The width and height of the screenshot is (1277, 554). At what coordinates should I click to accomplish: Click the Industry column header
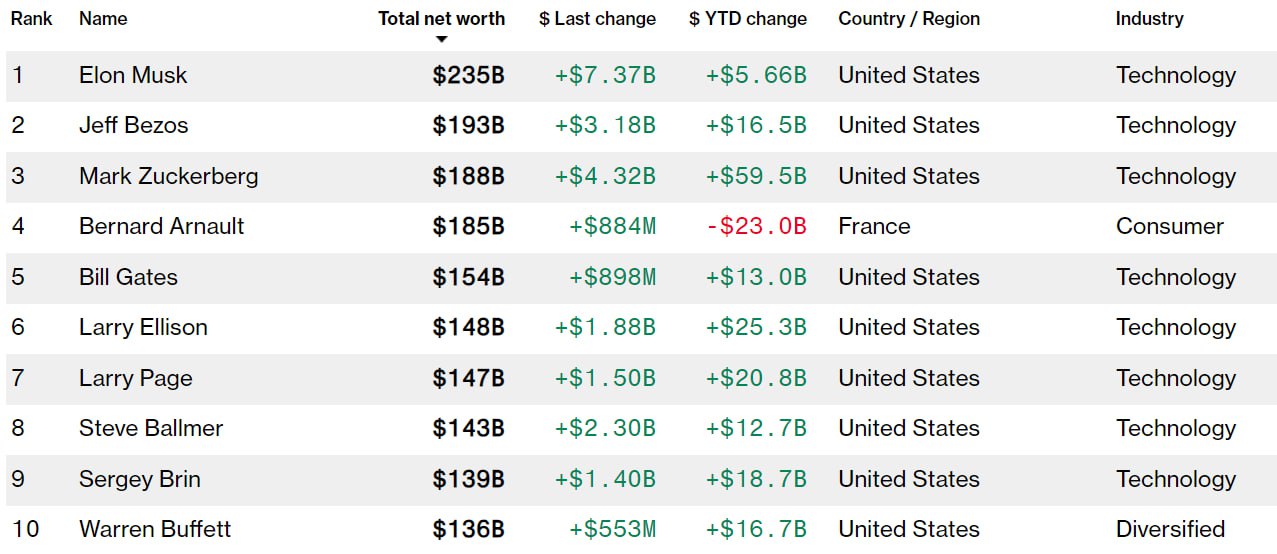1149,18
